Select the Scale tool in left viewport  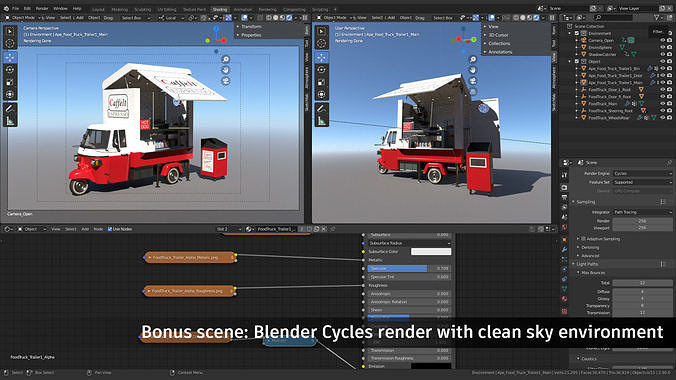point(10,82)
